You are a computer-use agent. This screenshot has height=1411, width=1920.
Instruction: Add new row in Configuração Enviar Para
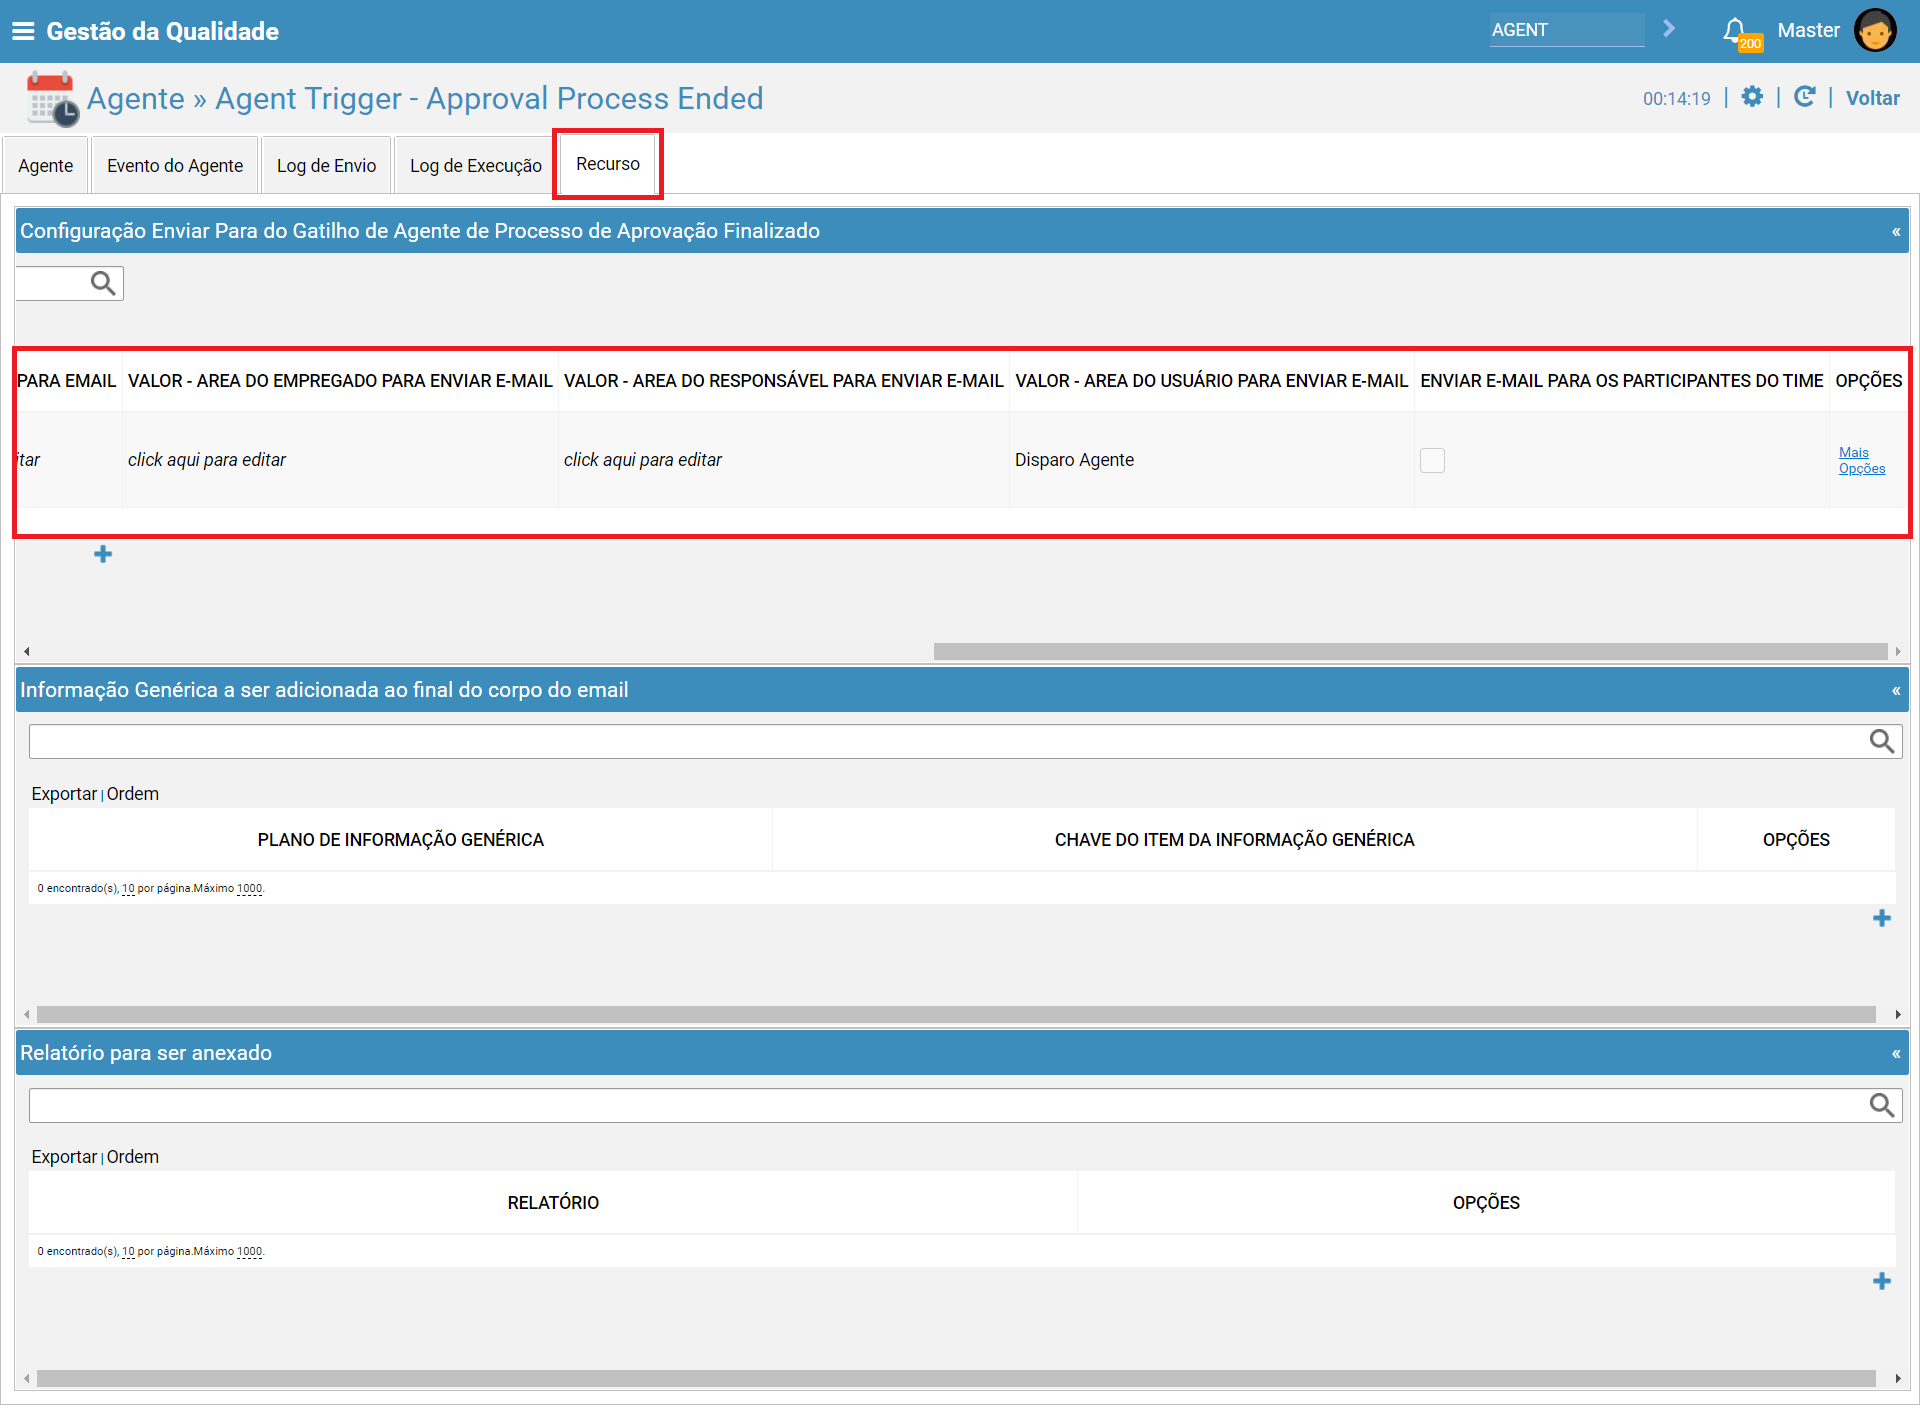click(x=103, y=554)
